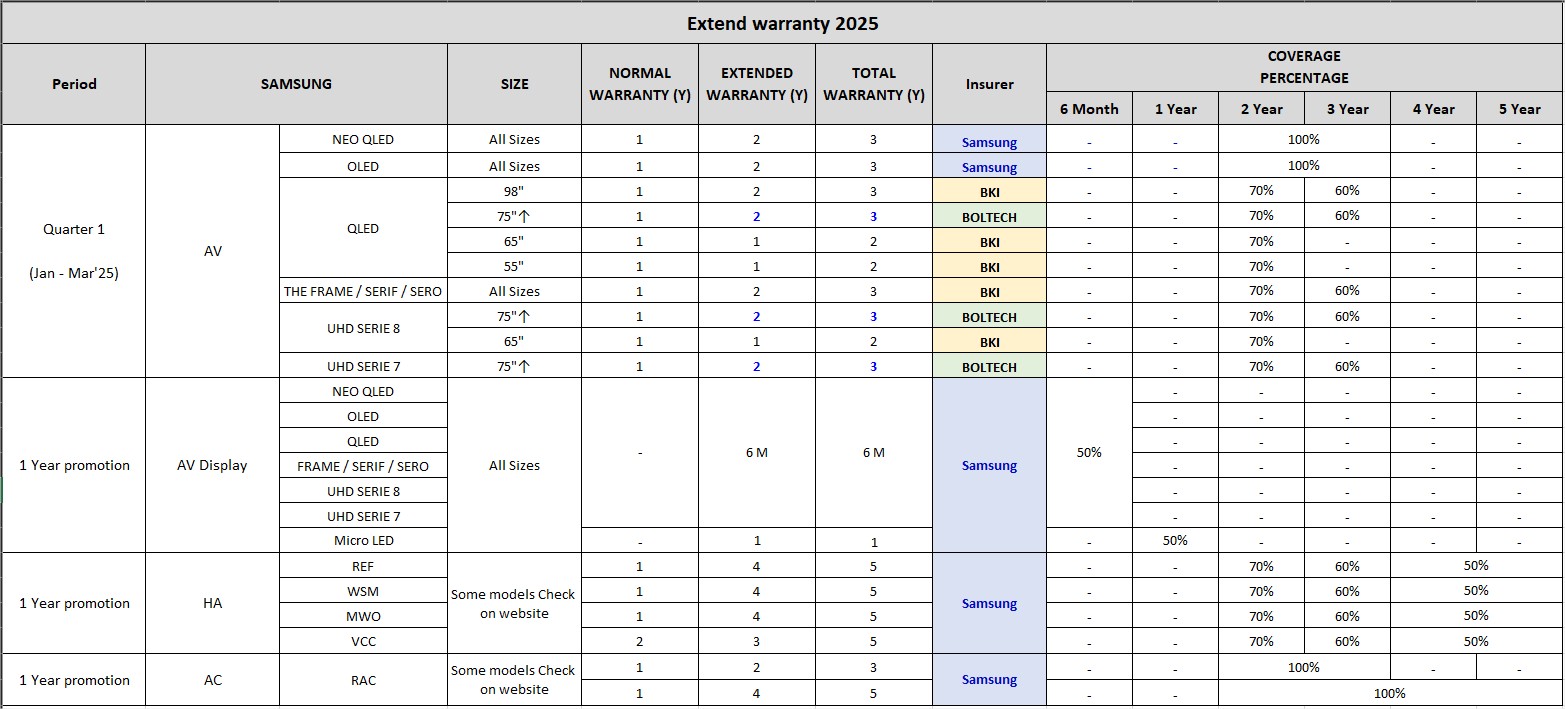Viewport: 1565px width, 709px height.
Task: Click the "4 Year" coverage header
Action: [1433, 109]
